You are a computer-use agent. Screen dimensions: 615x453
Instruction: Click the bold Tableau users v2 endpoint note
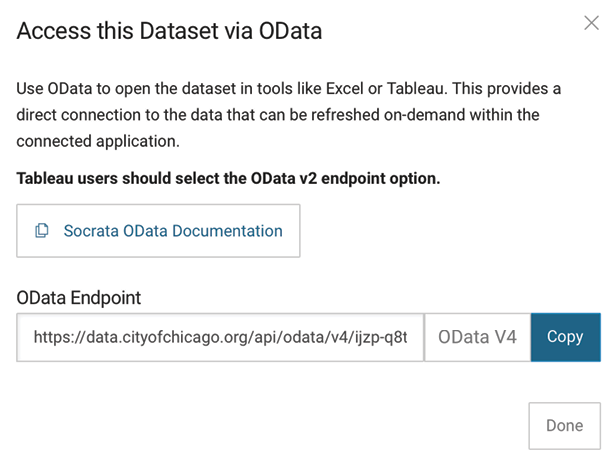click(228, 178)
